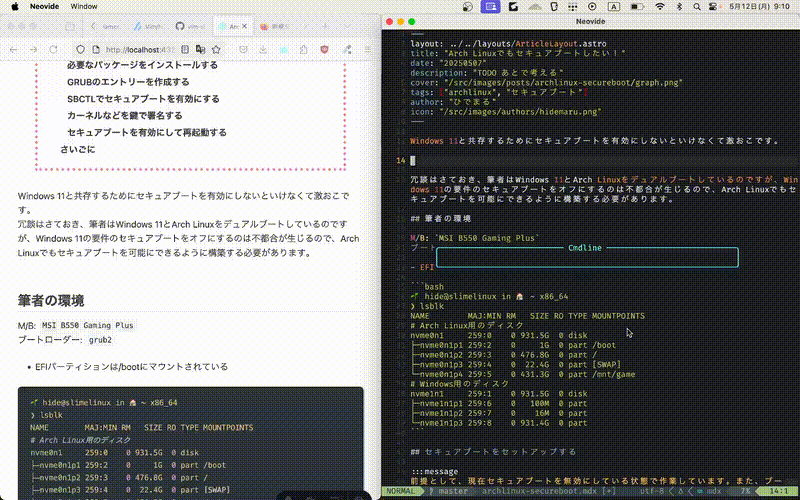Screen dimensions: 800x500
Task: Click the 'tags:' frontmatter line in Neovide
Action: [x=499, y=92]
